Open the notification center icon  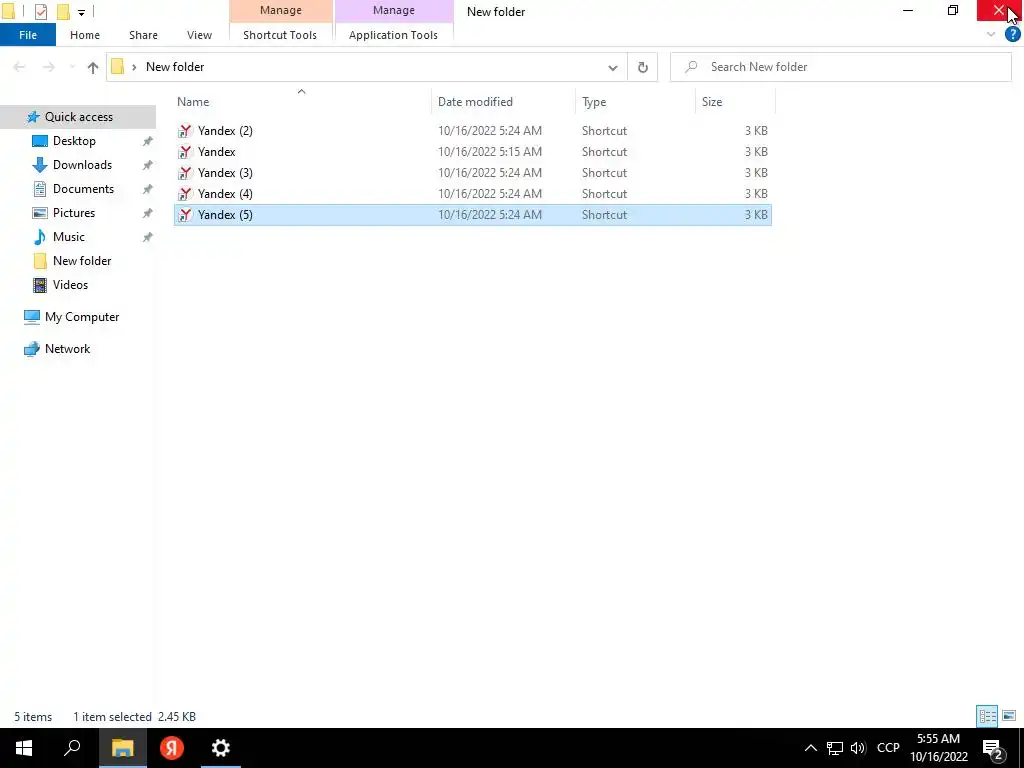993,748
